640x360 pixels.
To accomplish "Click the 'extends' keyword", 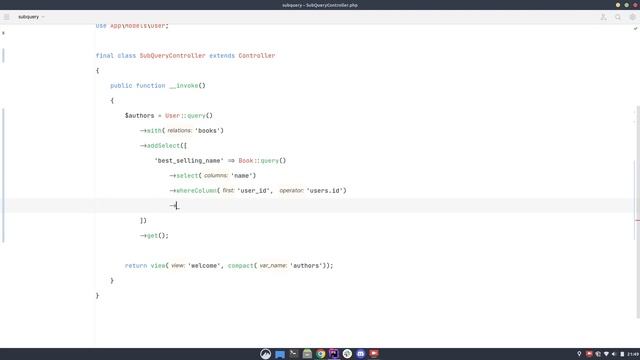I will pyautogui.click(x=222, y=56).
